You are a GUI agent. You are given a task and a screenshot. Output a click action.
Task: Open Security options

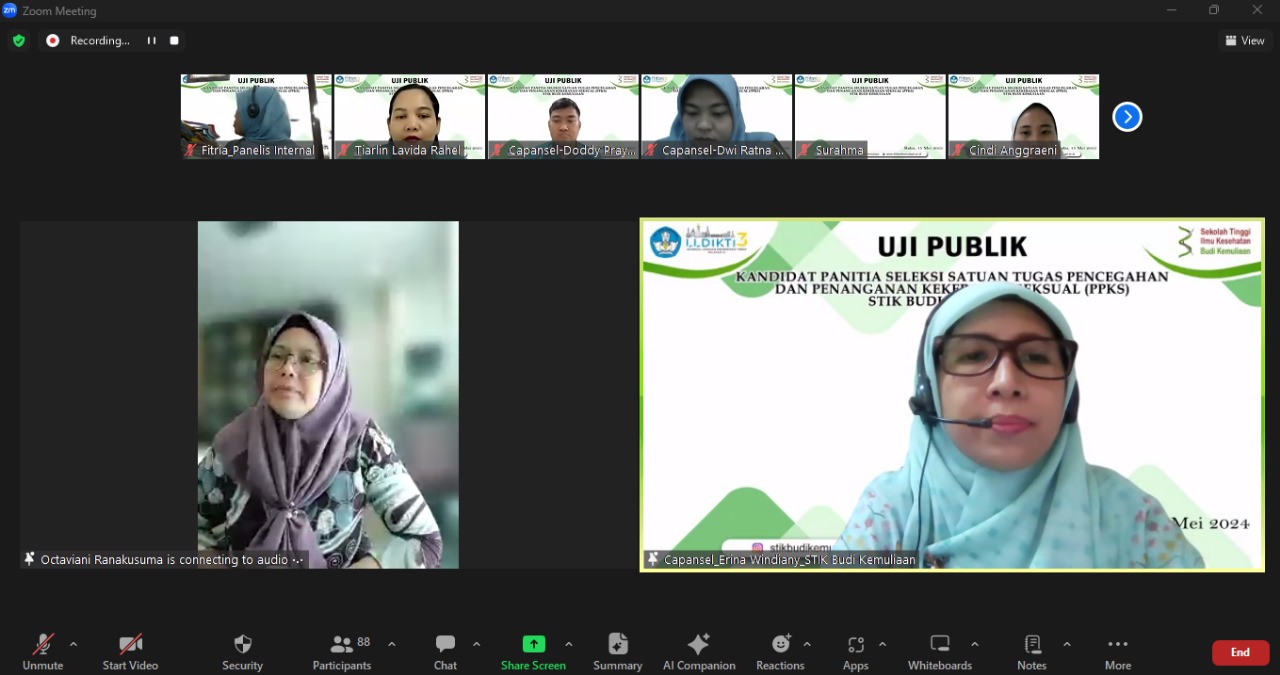point(242,652)
